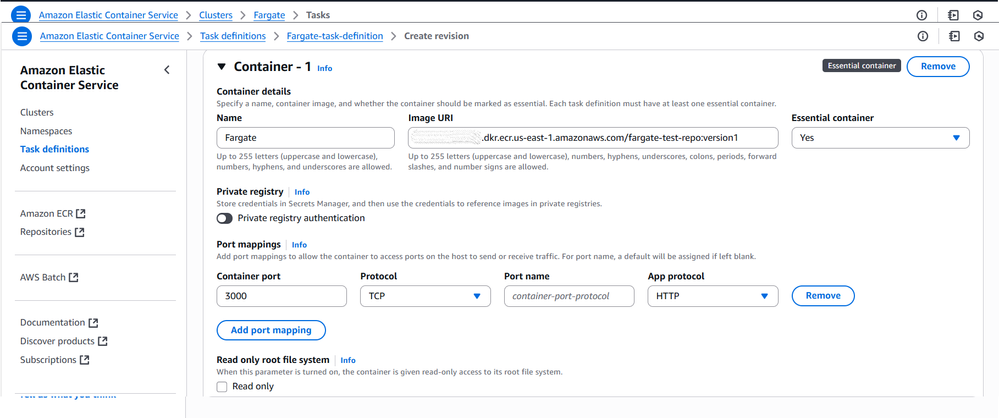The image size is (999, 418).
Task: Click the Container port input field
Action: 281,296
